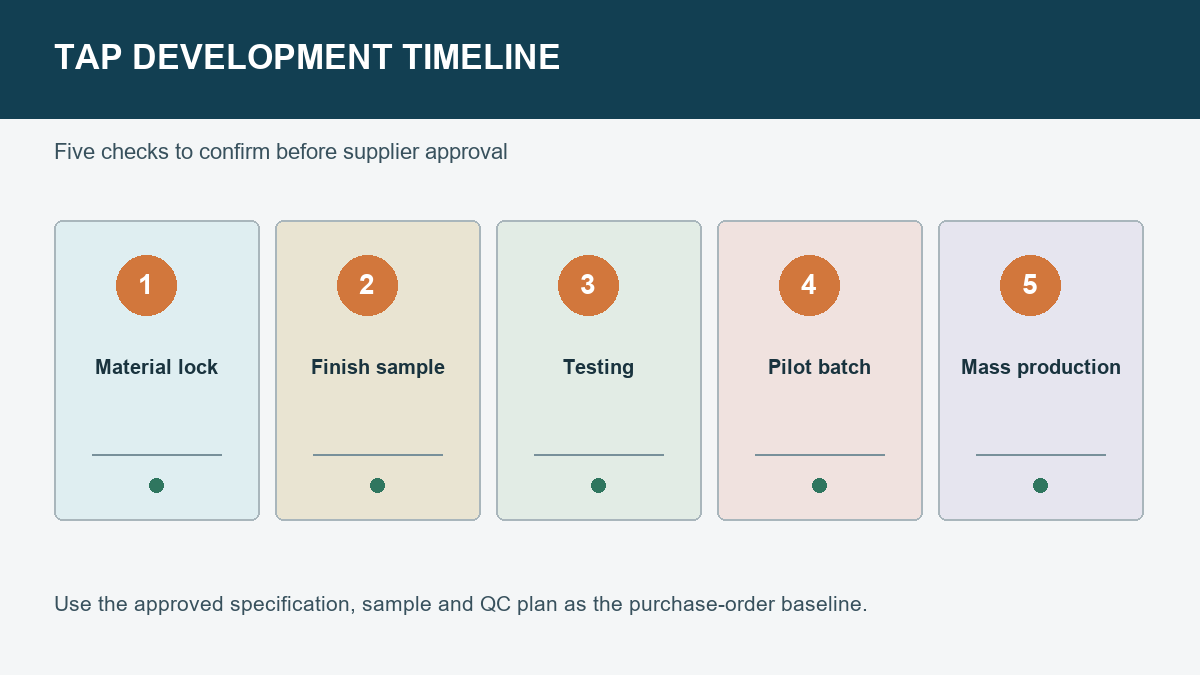Click green dot under Material lock
This screenshot has height=675, width=1200.
[156, 485]
